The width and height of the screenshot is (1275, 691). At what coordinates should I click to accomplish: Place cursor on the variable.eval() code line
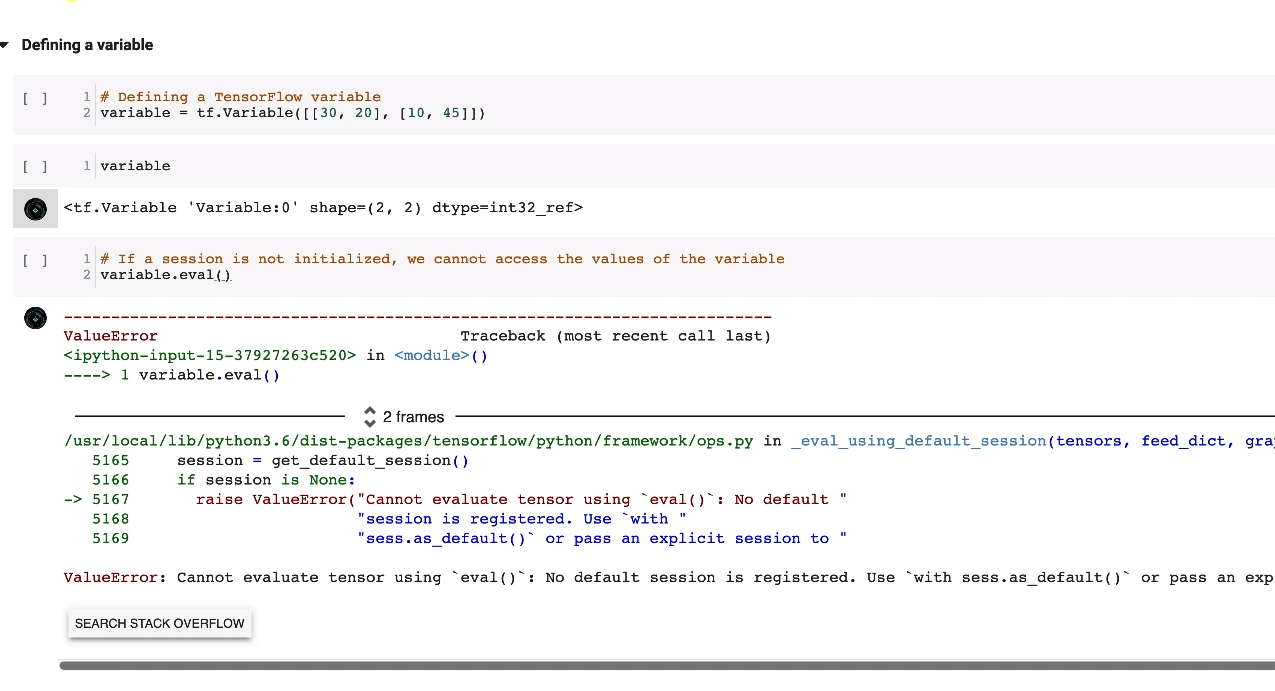pos(165,274)
